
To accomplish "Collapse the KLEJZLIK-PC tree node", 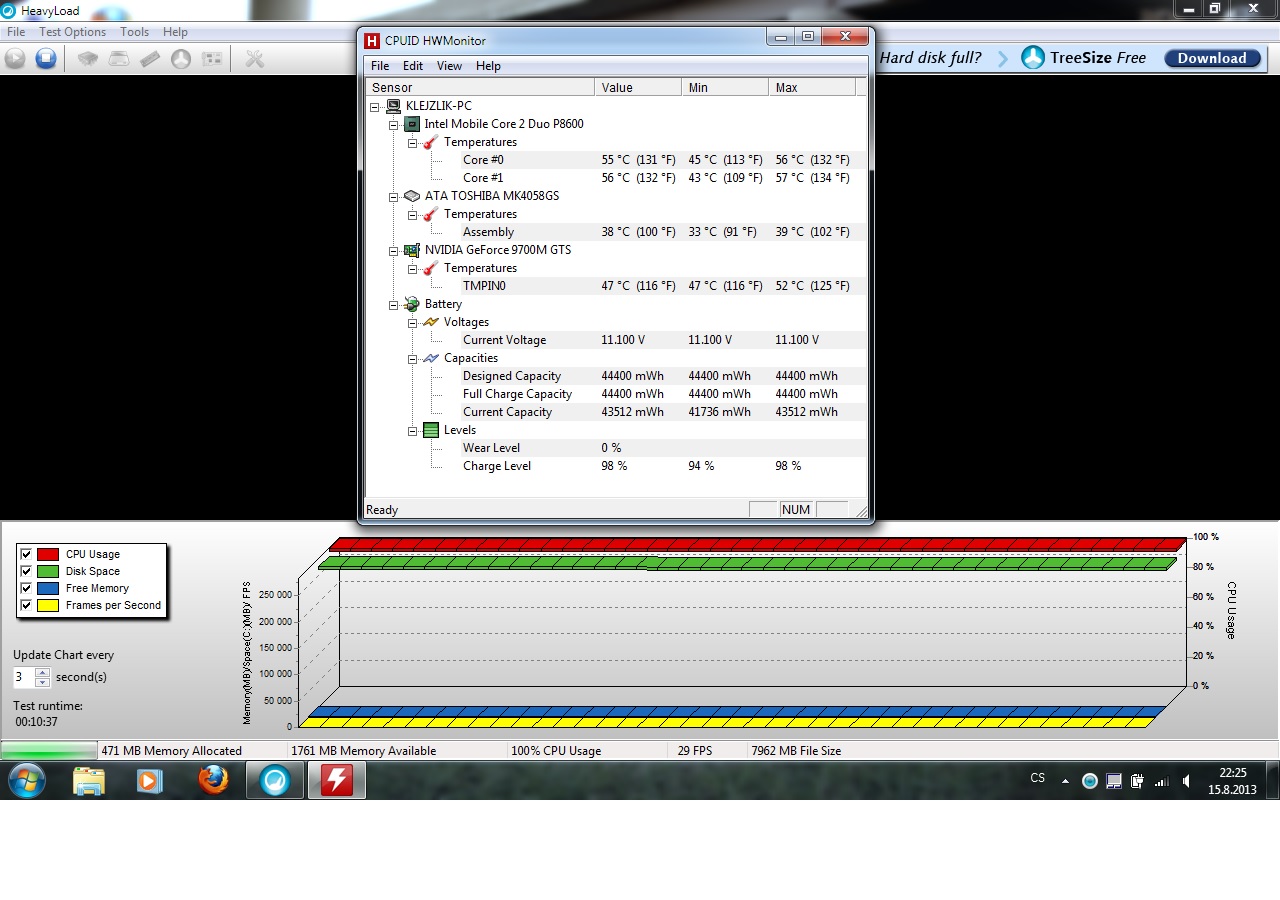I will point(375,106).
